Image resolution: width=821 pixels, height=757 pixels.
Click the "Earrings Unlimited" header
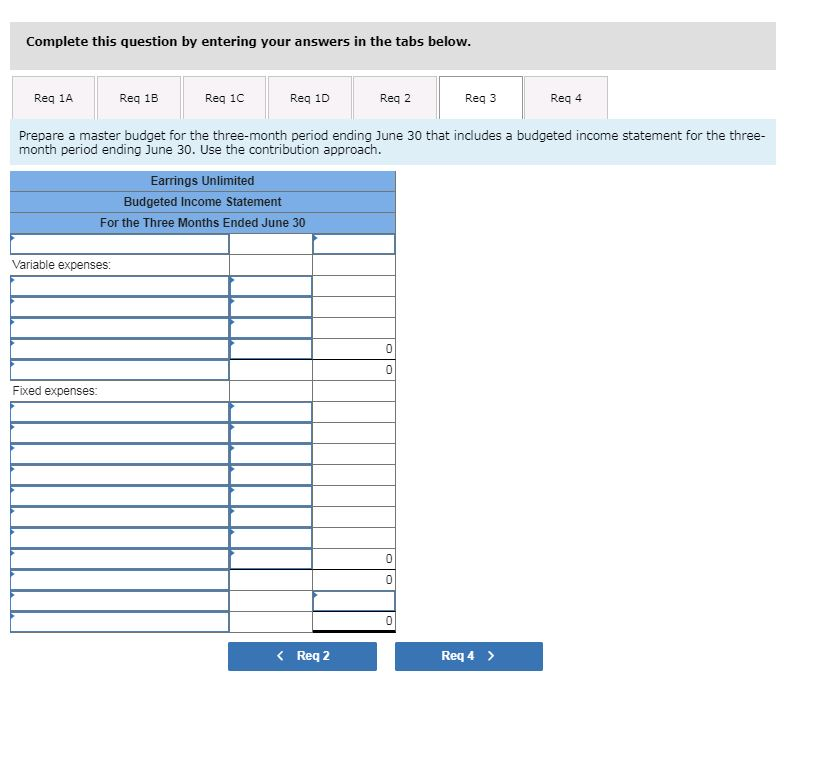[x=203, y=181]
